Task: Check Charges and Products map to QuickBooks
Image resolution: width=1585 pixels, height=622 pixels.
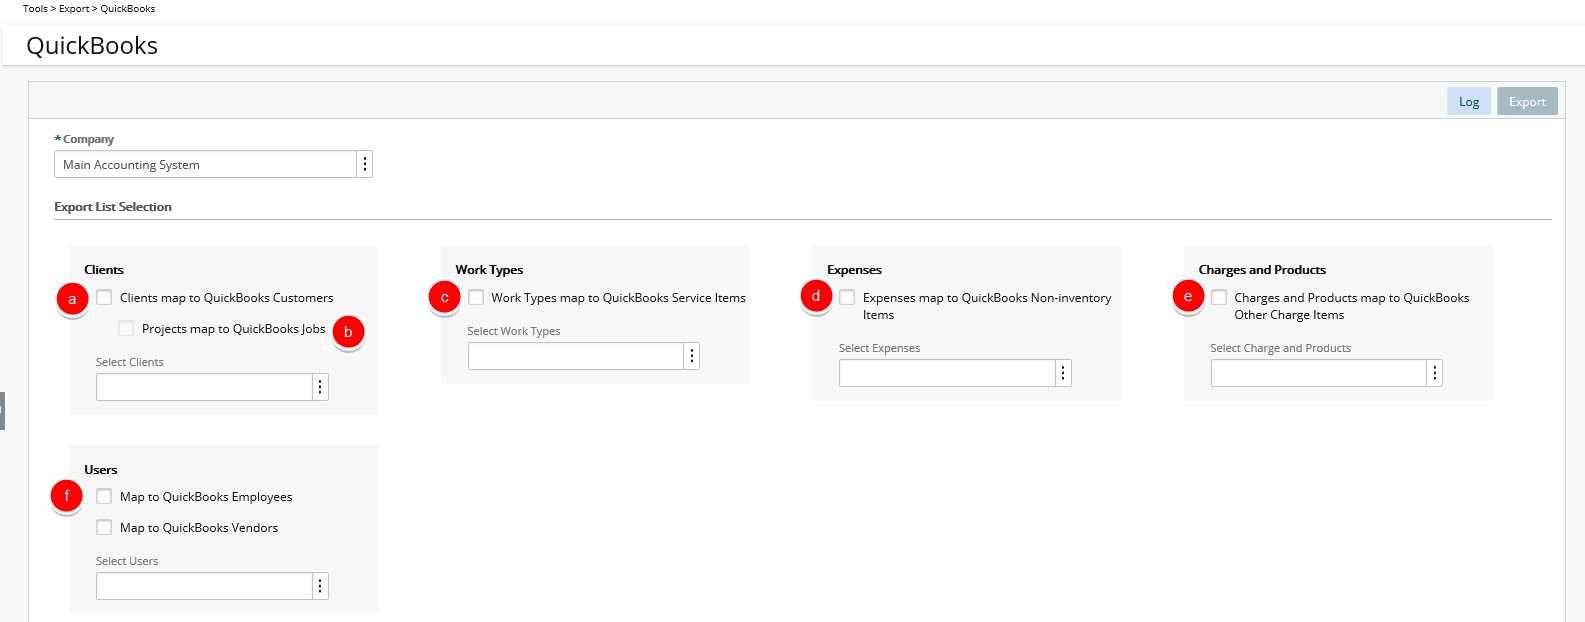Action: 1219,297
